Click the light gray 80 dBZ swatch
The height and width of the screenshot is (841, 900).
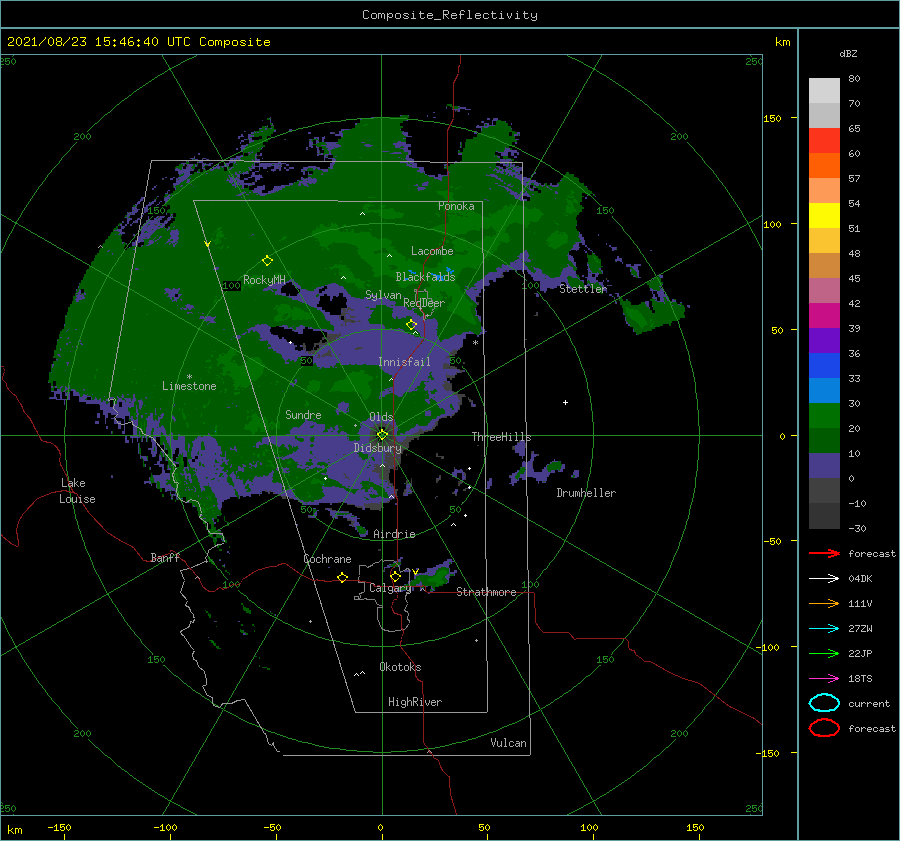click(824, 90)
